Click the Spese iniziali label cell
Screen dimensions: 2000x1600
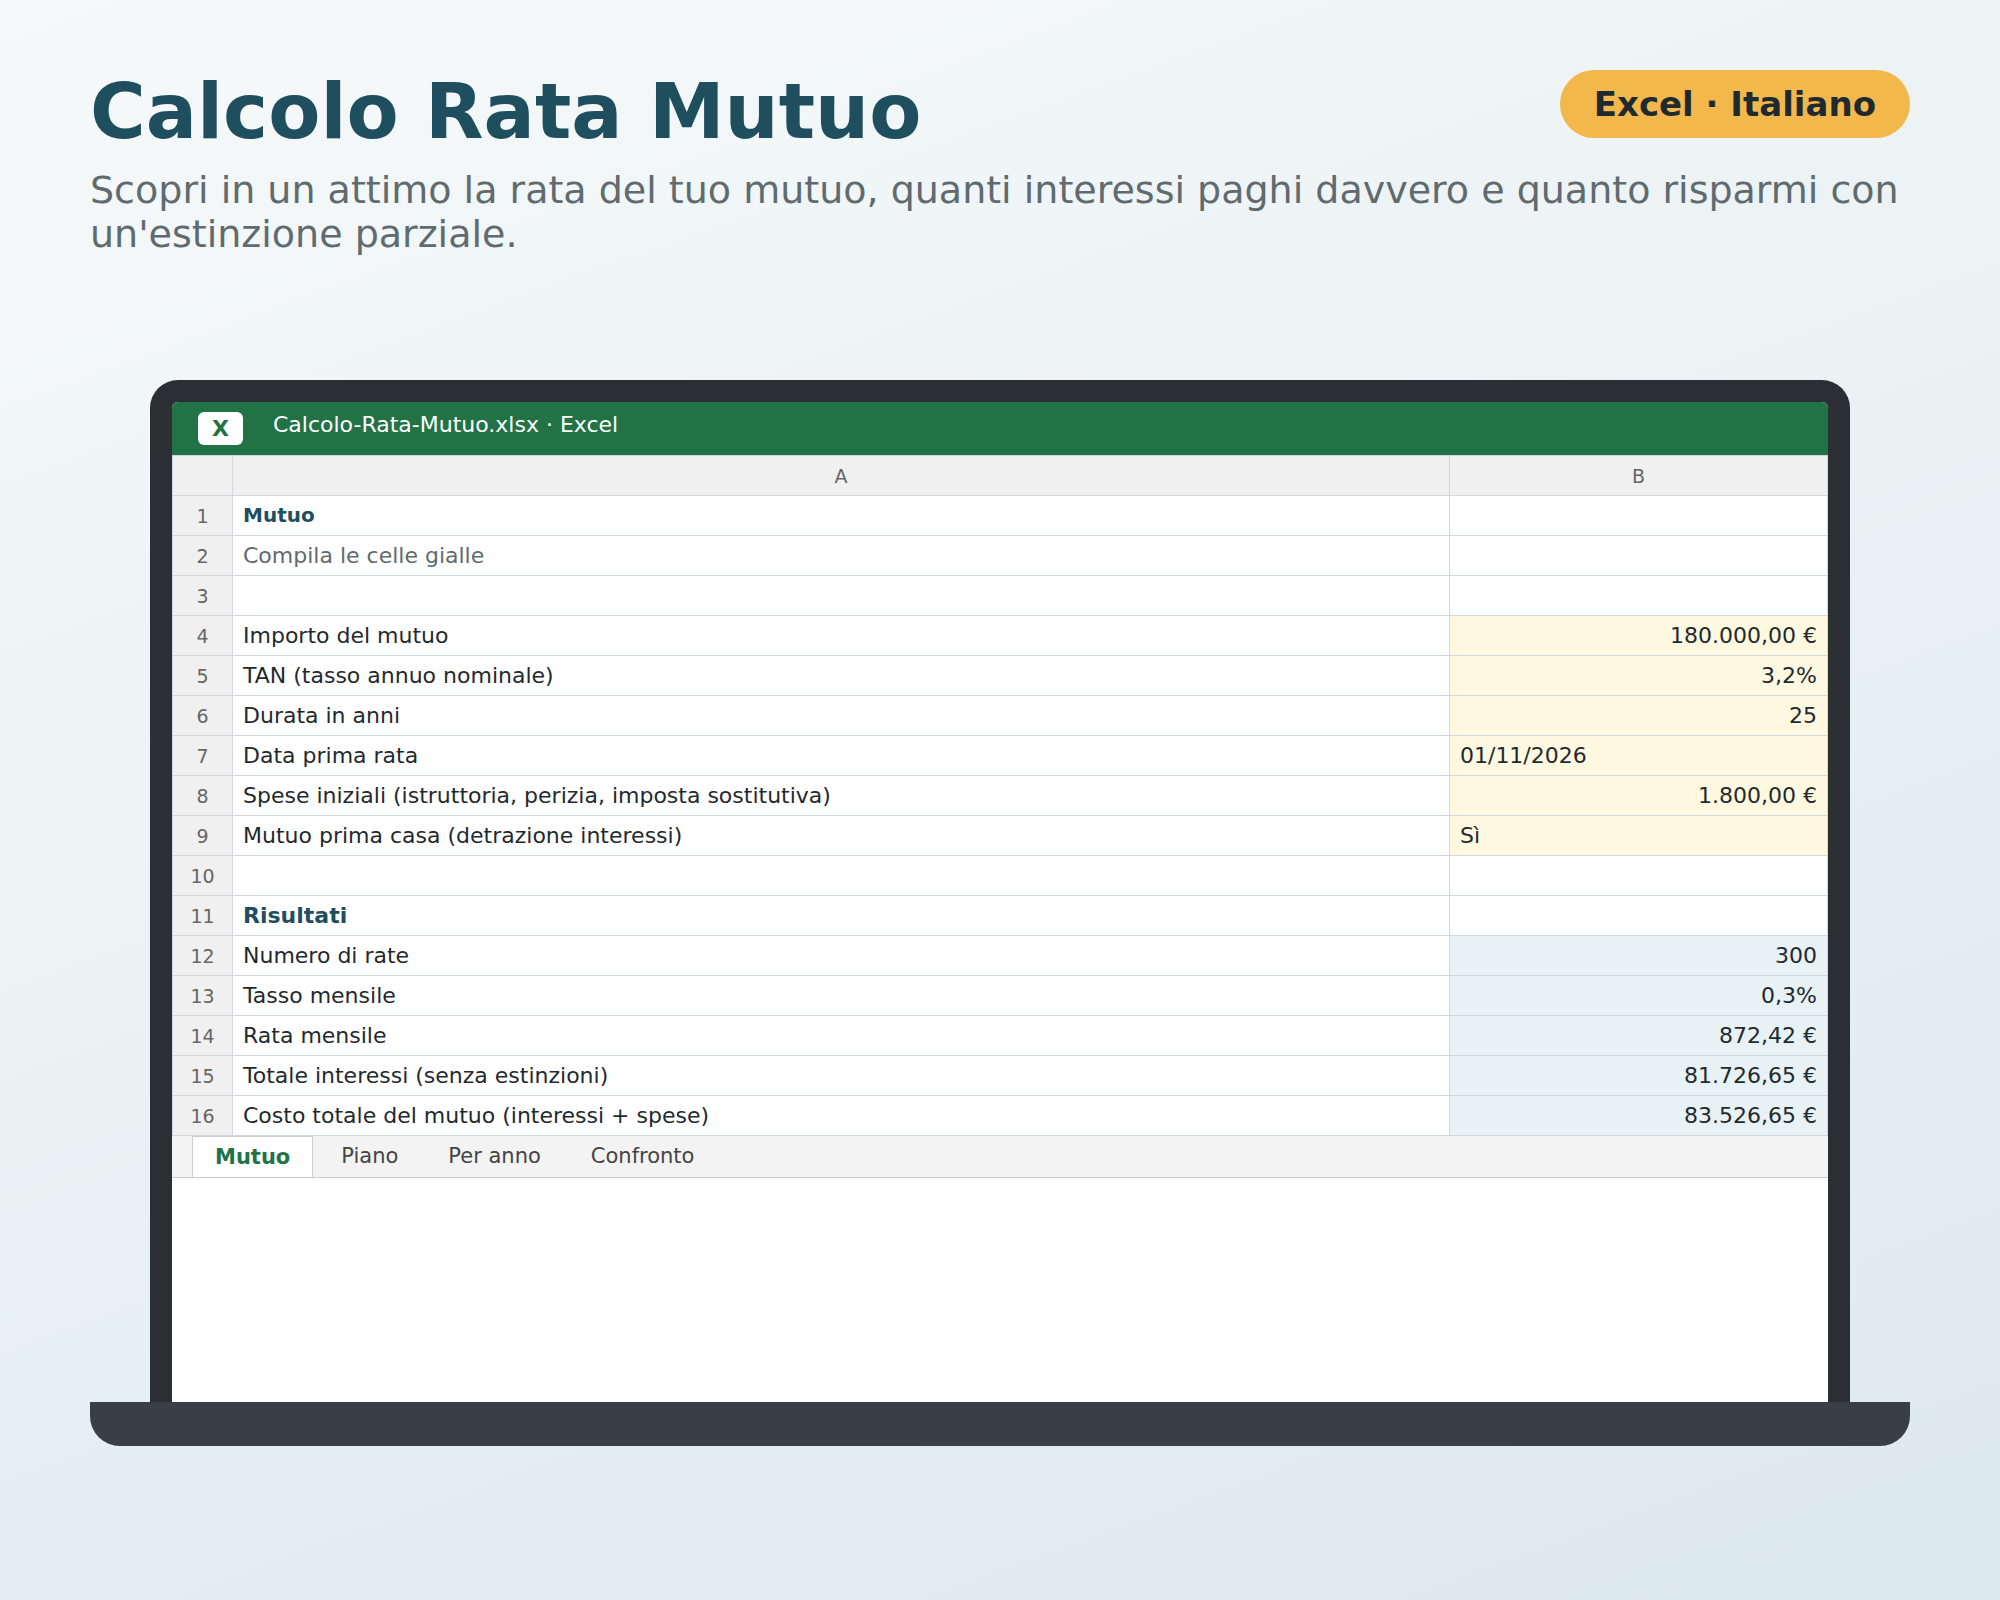coord(841,796)
